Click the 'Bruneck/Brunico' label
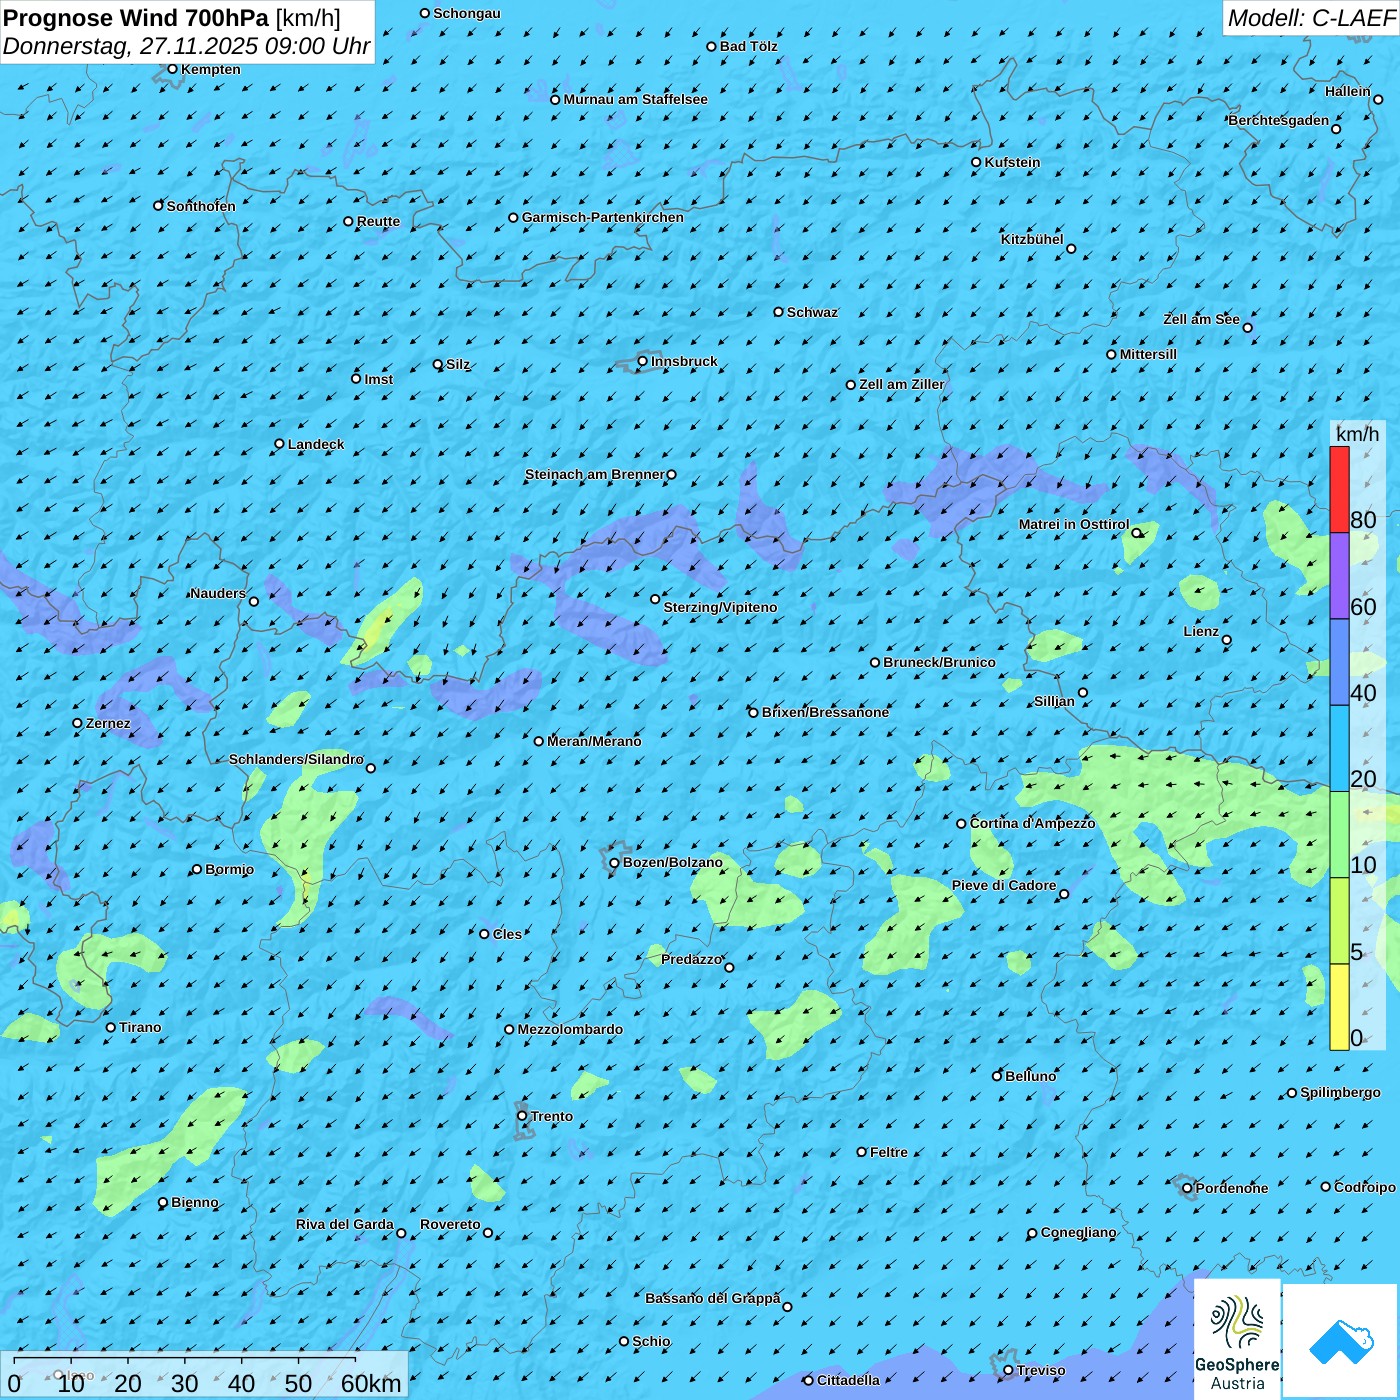 [939, 662]
